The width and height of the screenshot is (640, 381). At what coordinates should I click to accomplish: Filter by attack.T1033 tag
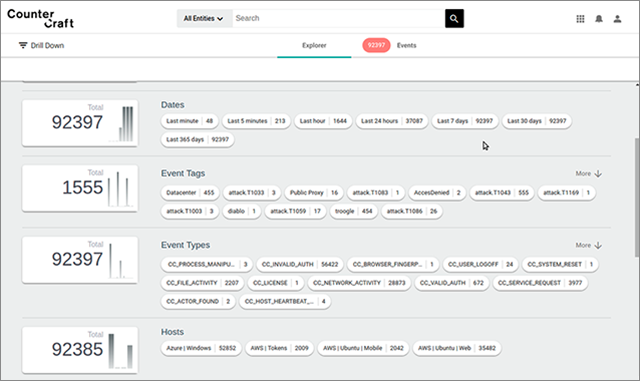coord(252,193)
